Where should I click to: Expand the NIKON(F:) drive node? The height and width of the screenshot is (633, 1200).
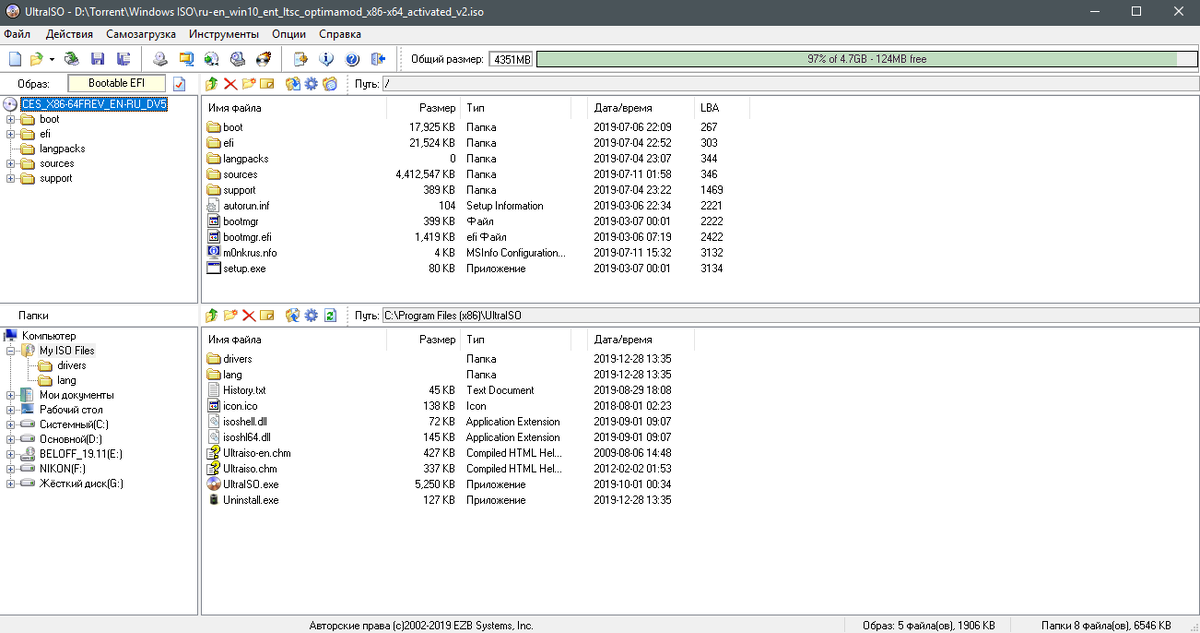[x=11, y=468]
